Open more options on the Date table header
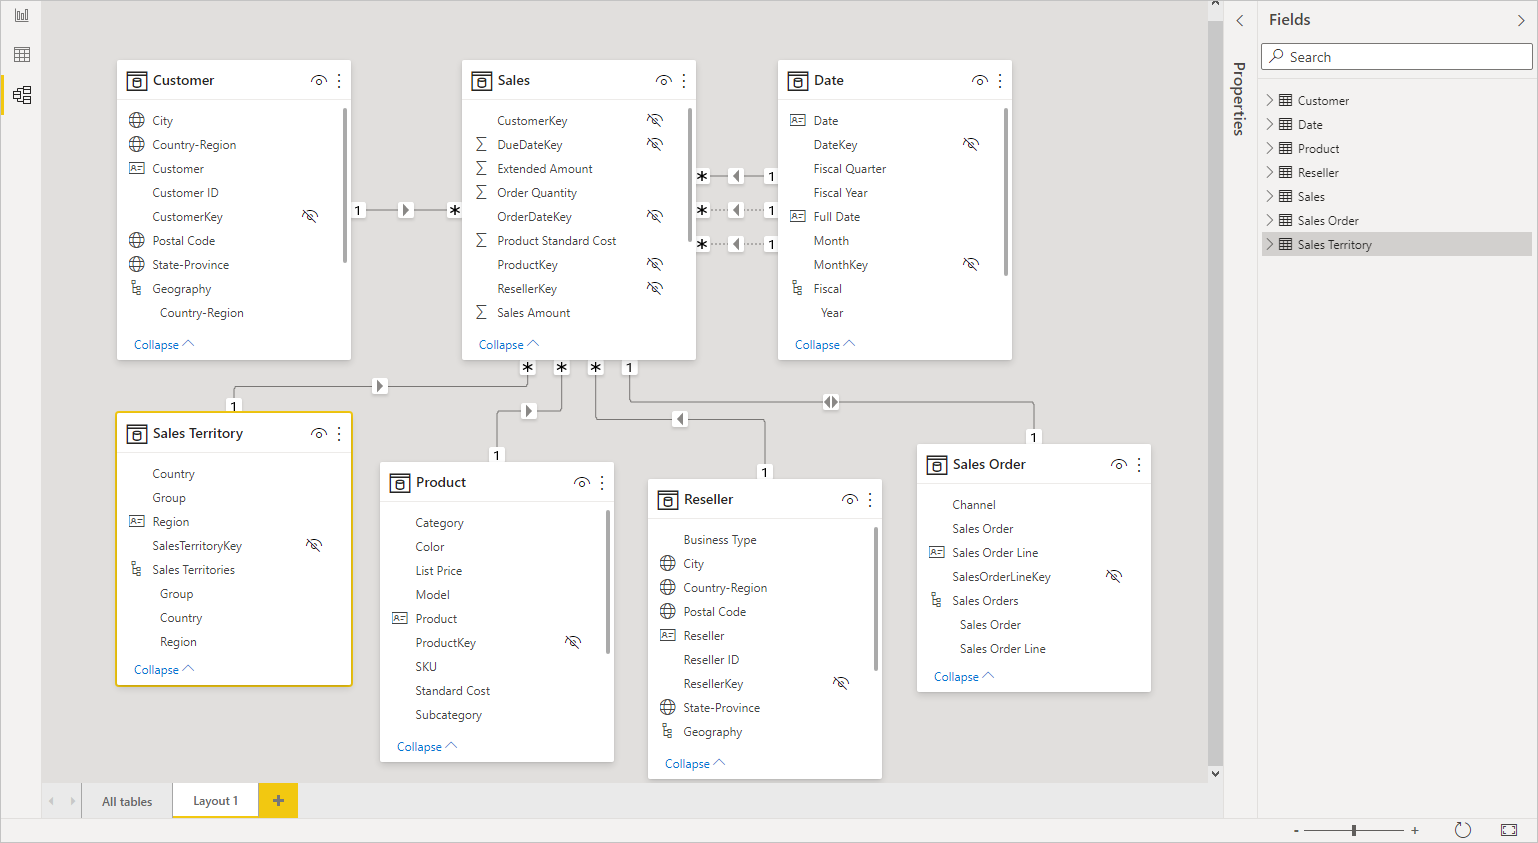Screen dimensions: 1538x843 pyautogui.click(x=999, y=80)
